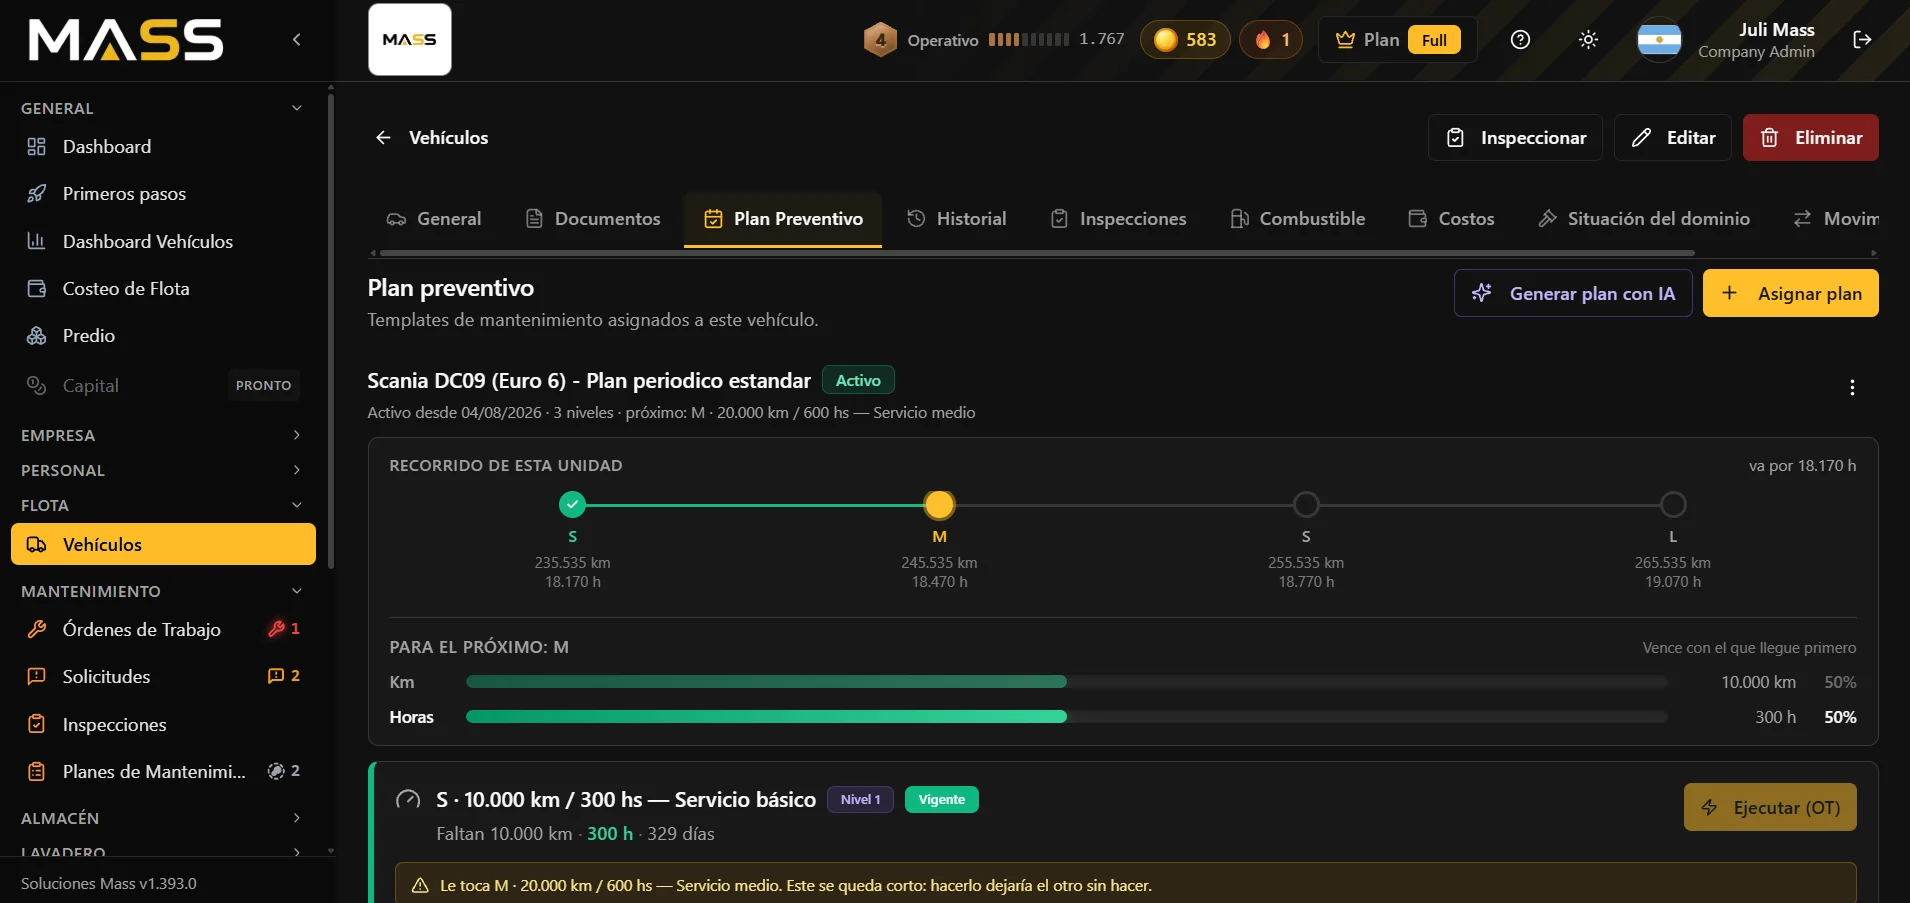Open the plan's three-dot options menu
Screen dimensions: 1910x903
[x=1852, y=387]
